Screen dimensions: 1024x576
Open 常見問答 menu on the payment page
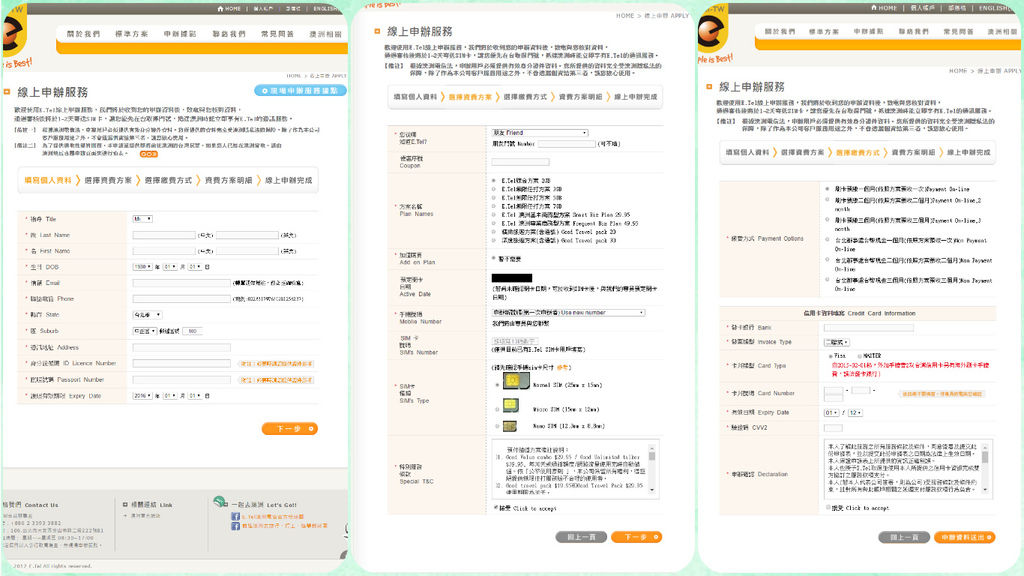[x=957, y=31]
